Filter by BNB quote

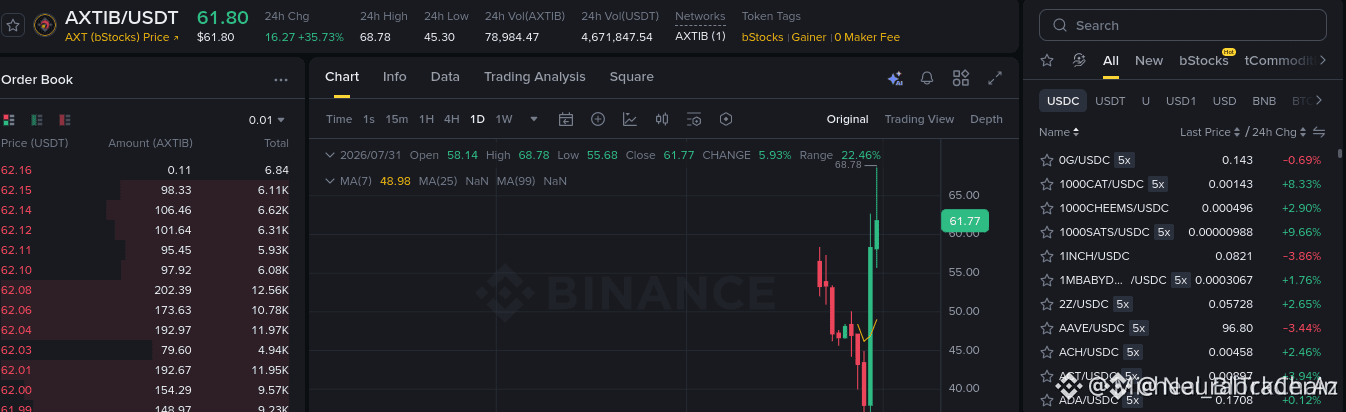[x=1264, y=101]
